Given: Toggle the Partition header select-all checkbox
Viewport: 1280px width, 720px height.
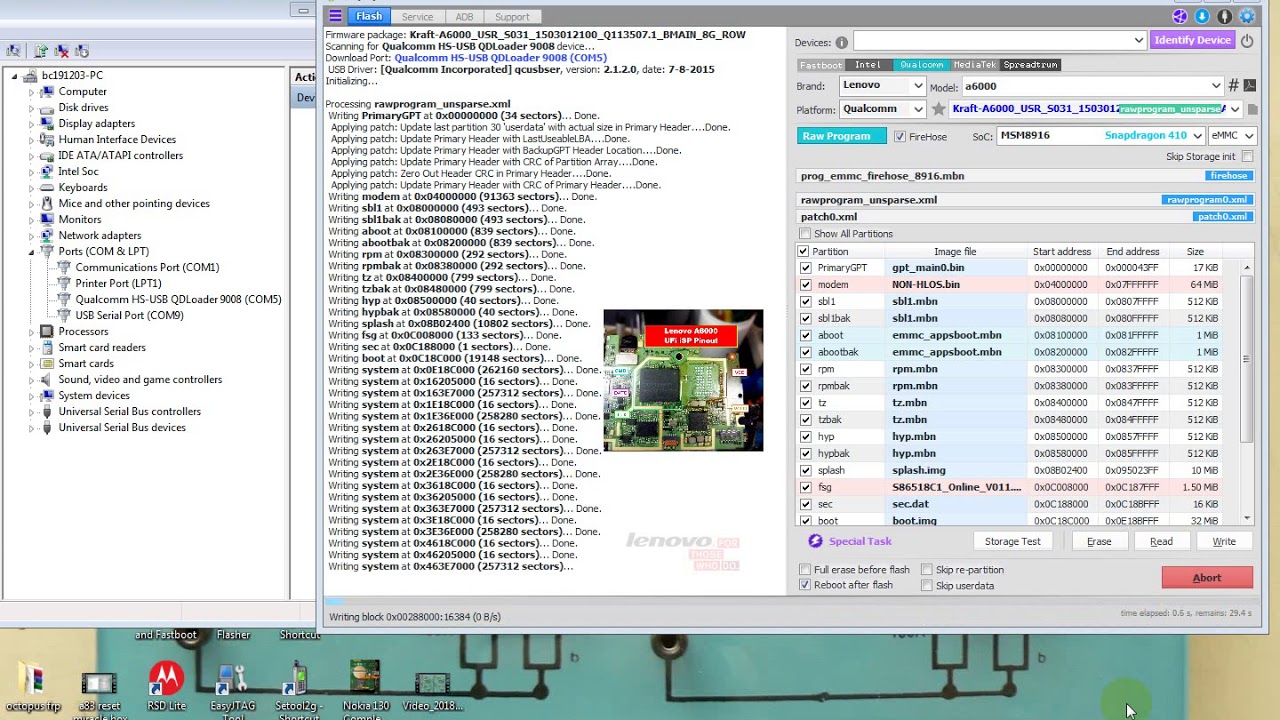Looking at the screenshot, I should 803,251.
